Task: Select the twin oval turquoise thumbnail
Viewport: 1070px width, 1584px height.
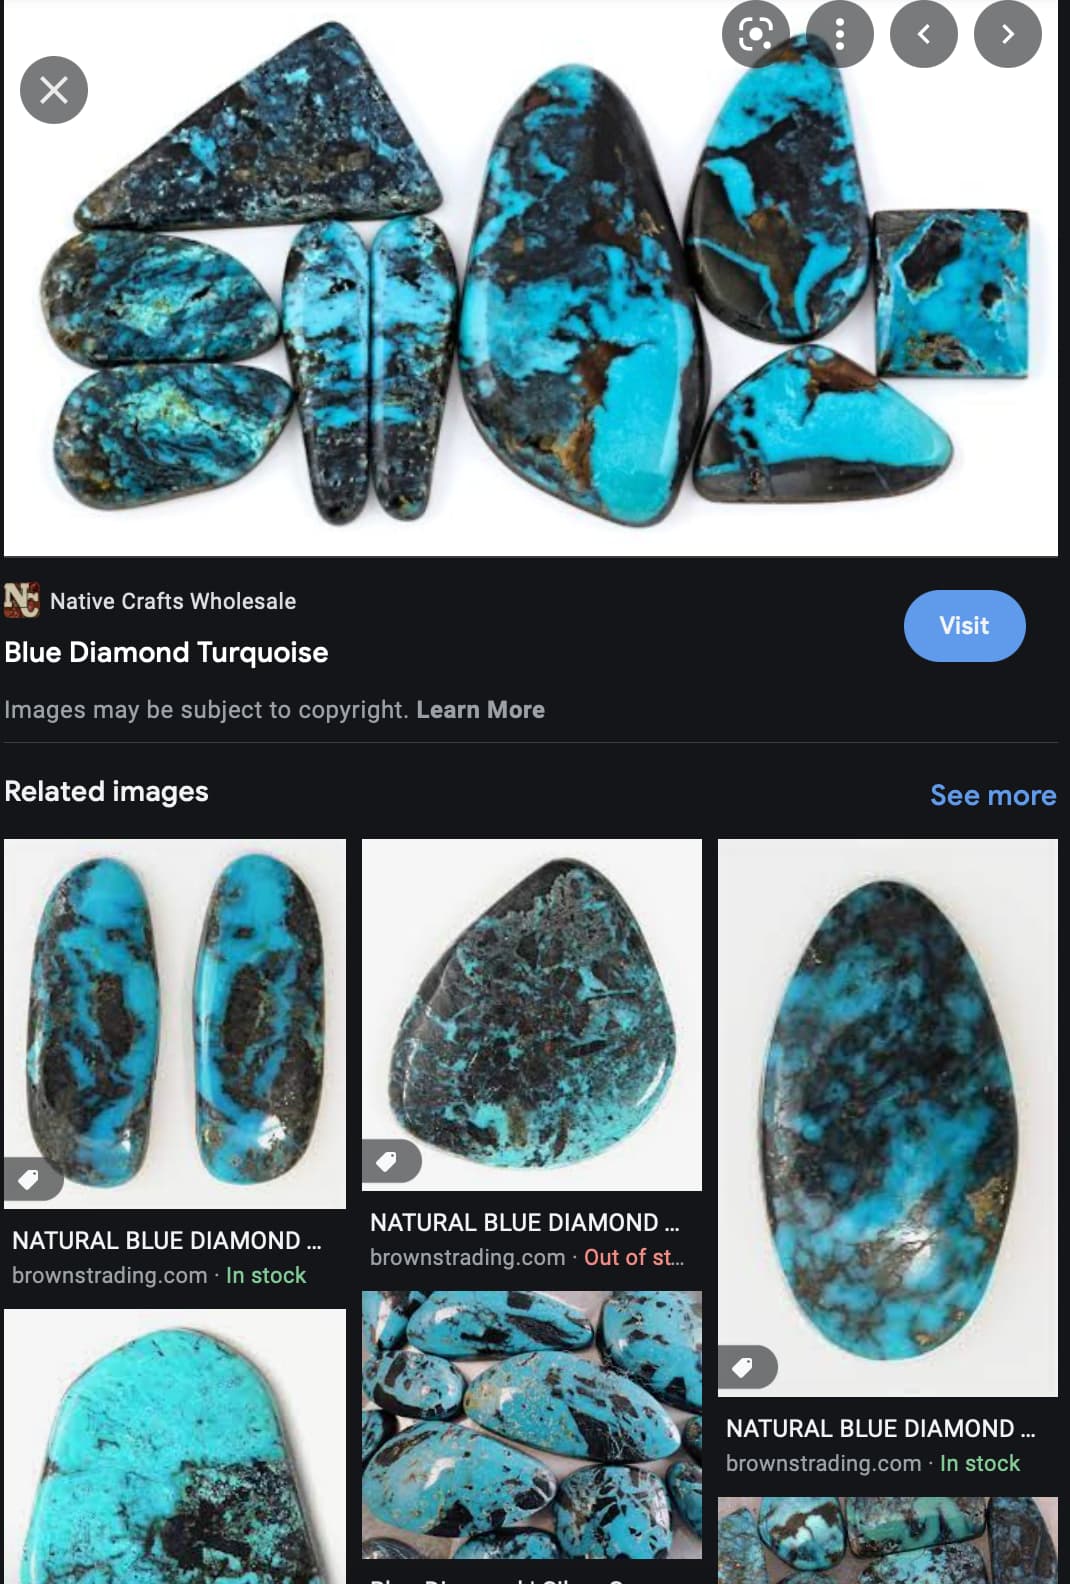Action: [x=175, y=1024]
